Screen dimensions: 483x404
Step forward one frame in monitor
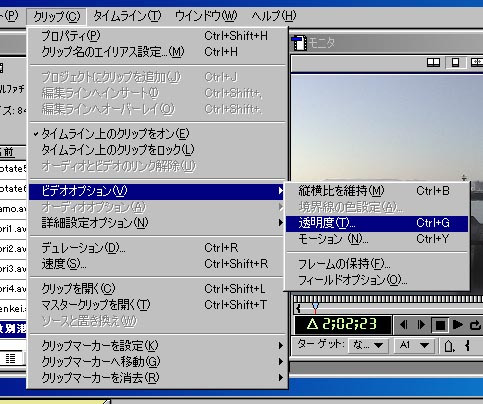tap(421, 324)
